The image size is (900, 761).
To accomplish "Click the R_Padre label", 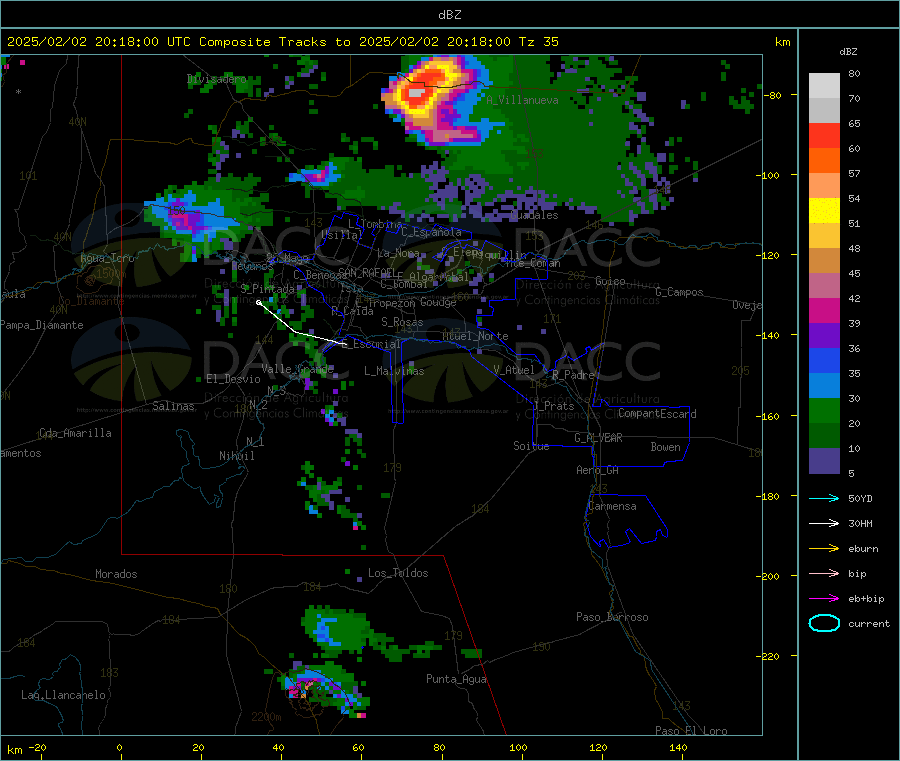I will click(573, 375).
